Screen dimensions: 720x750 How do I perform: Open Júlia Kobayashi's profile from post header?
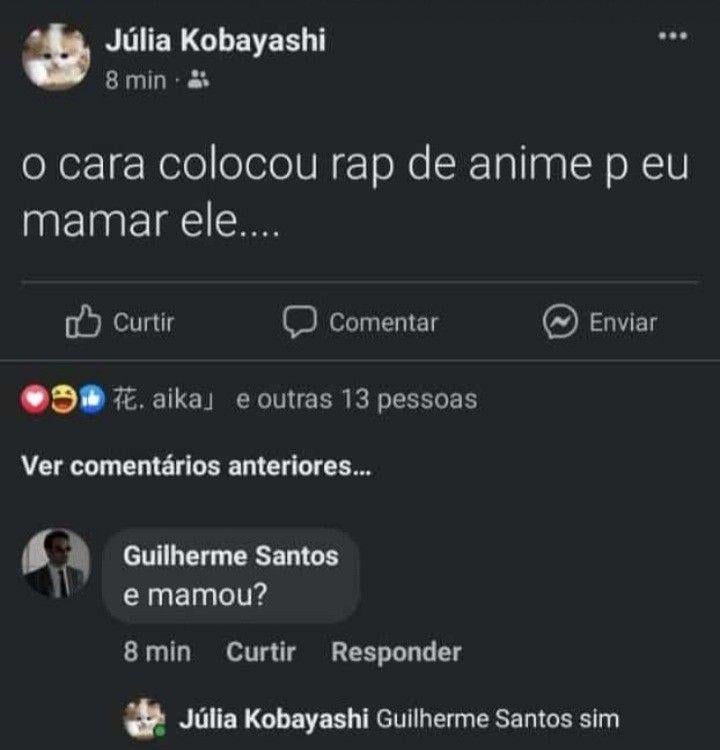pos(215,40)
